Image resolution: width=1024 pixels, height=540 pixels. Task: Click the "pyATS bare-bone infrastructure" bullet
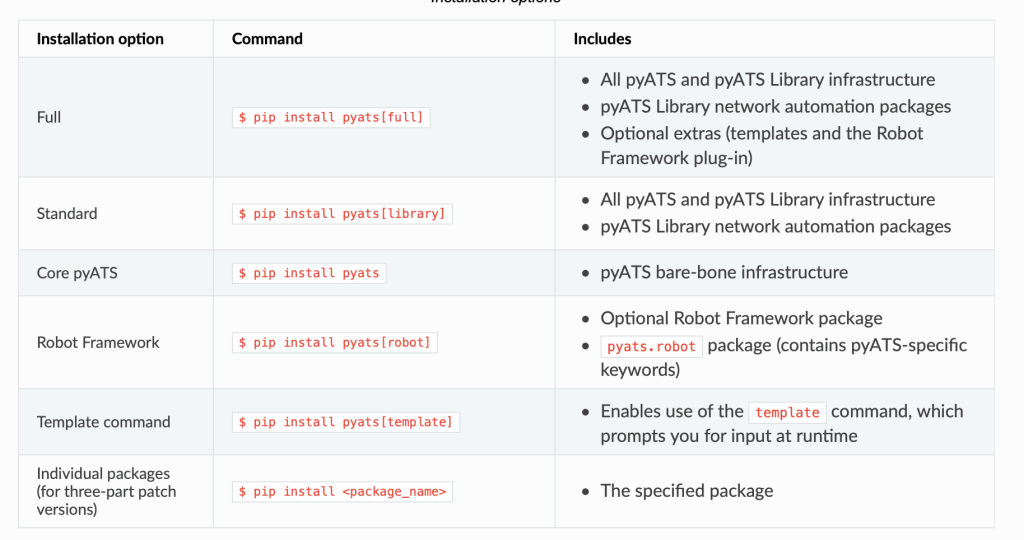point(724,272)
